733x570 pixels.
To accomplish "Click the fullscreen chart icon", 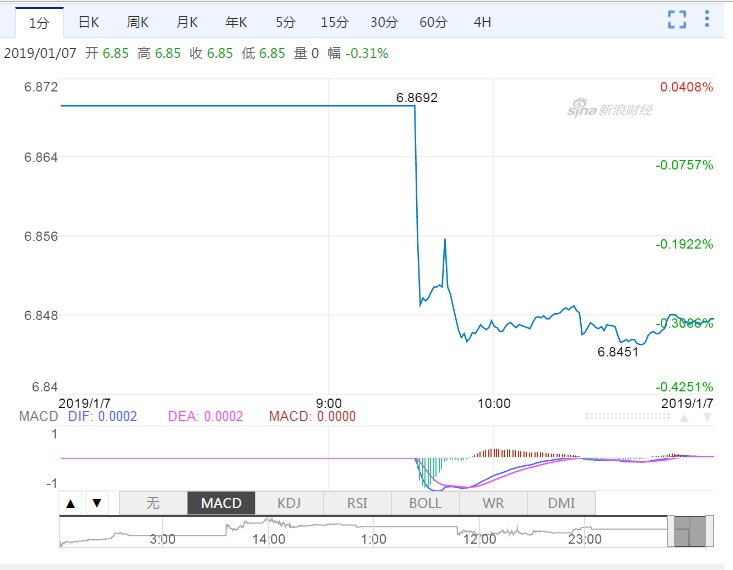I will coord(677,19).
